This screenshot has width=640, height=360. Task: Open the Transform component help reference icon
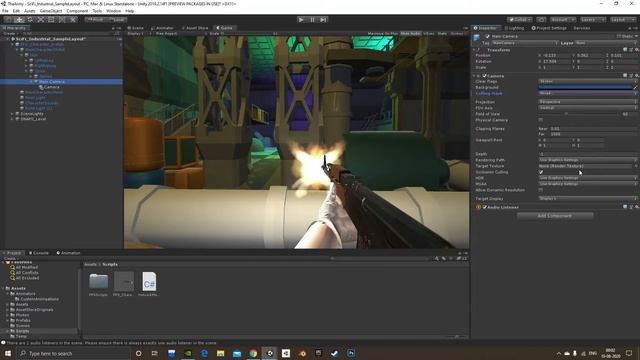coord(625,50)
